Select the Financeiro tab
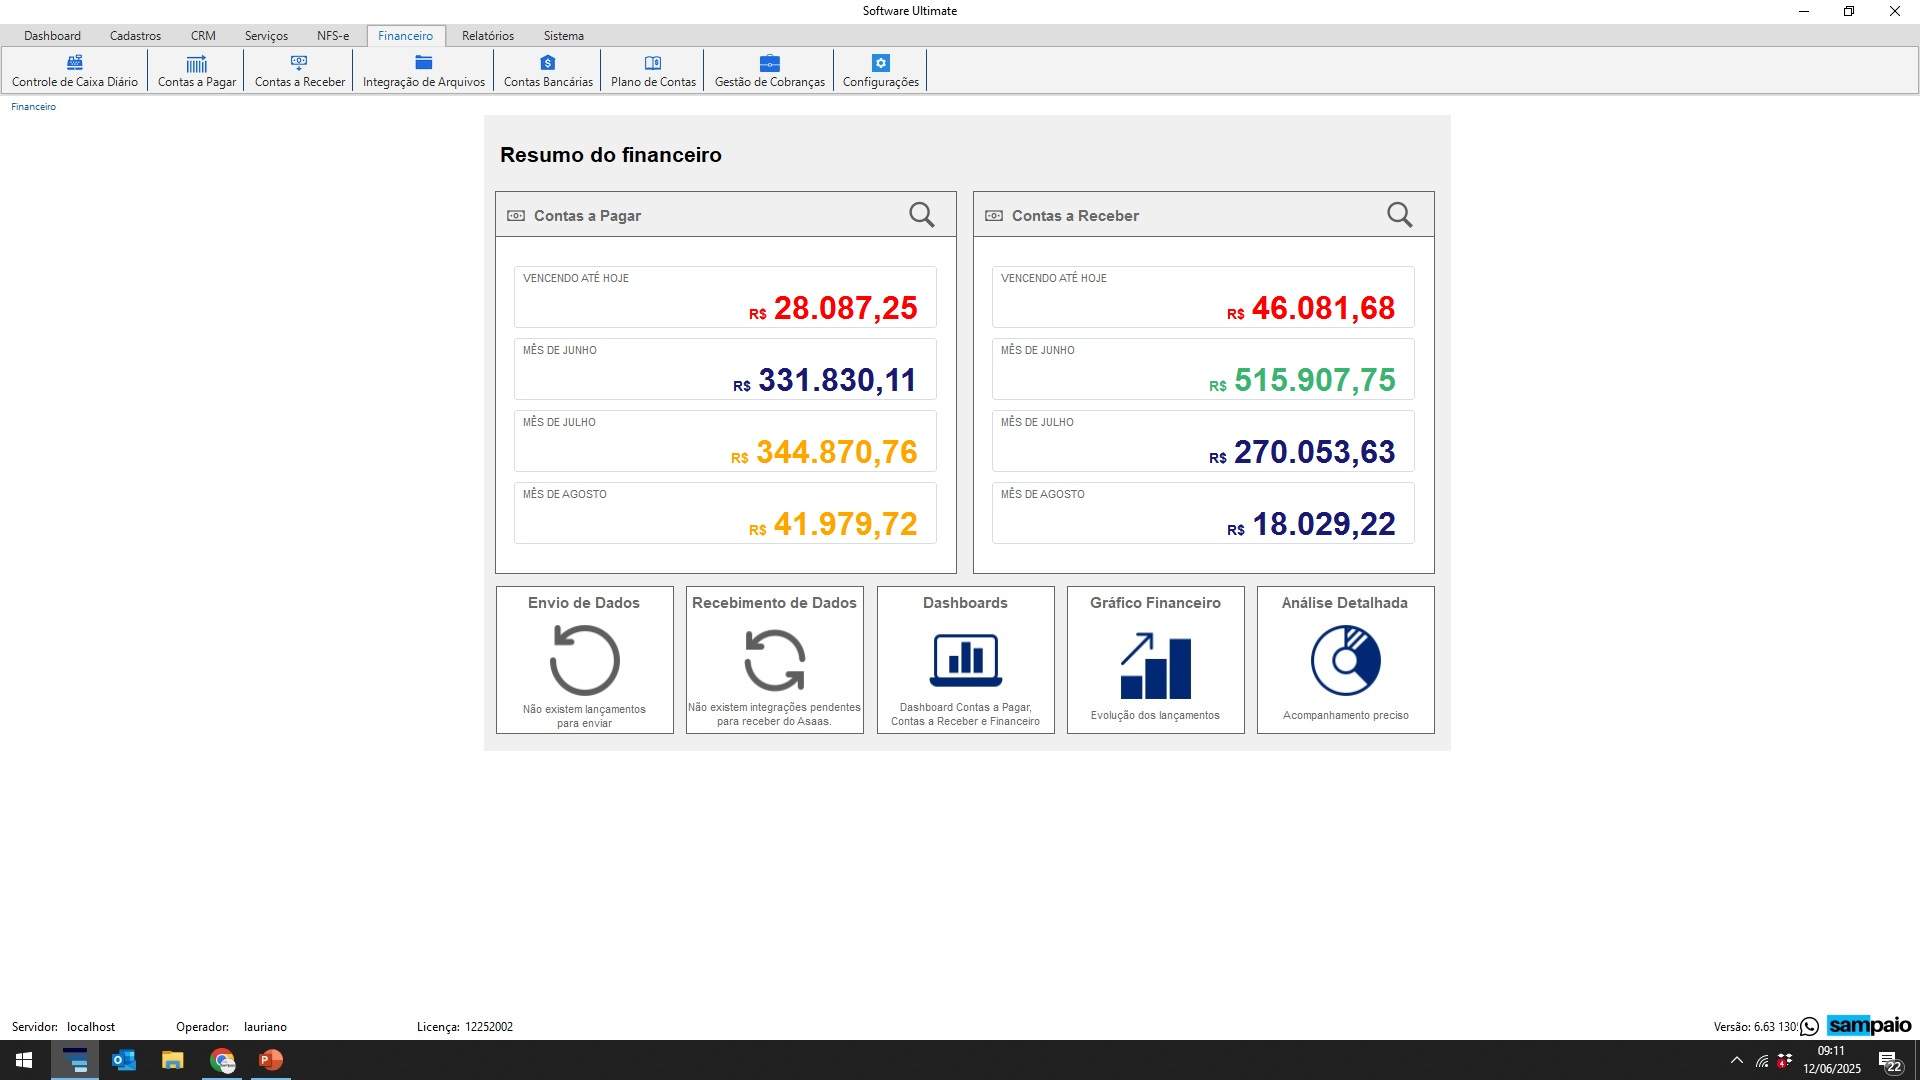This screenshot has width=1920, height=1080. pos(405,36)
